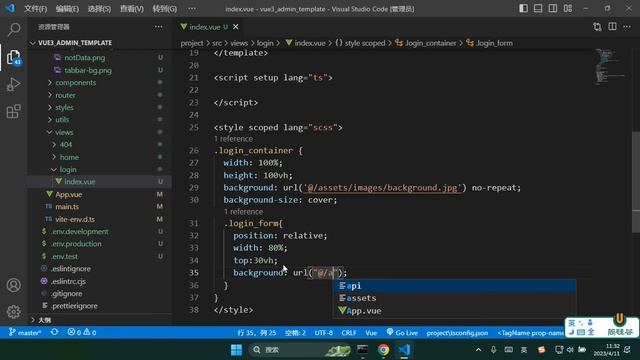Click the VS Code logo icon
This screenshot has height=360, width=640.
pyautogui.click(x=10, y=8)
